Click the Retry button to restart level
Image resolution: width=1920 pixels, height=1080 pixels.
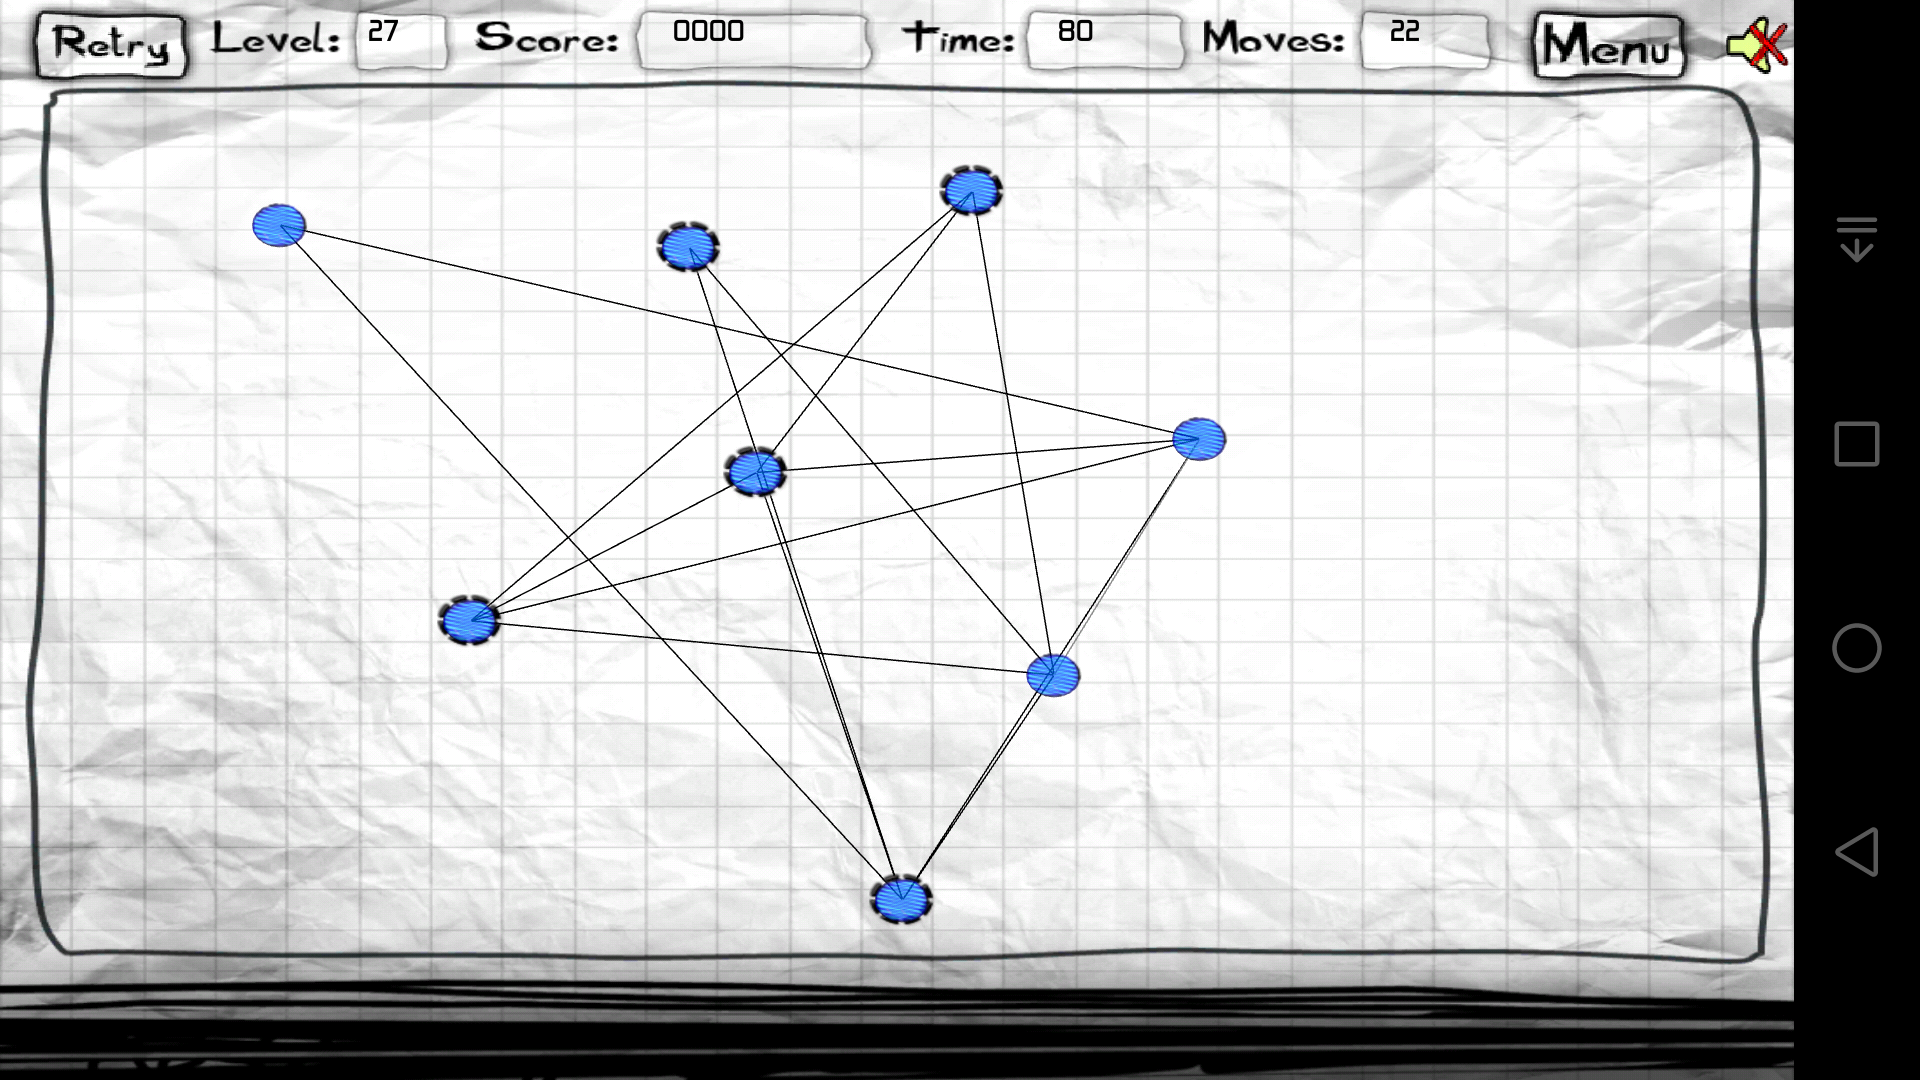(109, 42)
